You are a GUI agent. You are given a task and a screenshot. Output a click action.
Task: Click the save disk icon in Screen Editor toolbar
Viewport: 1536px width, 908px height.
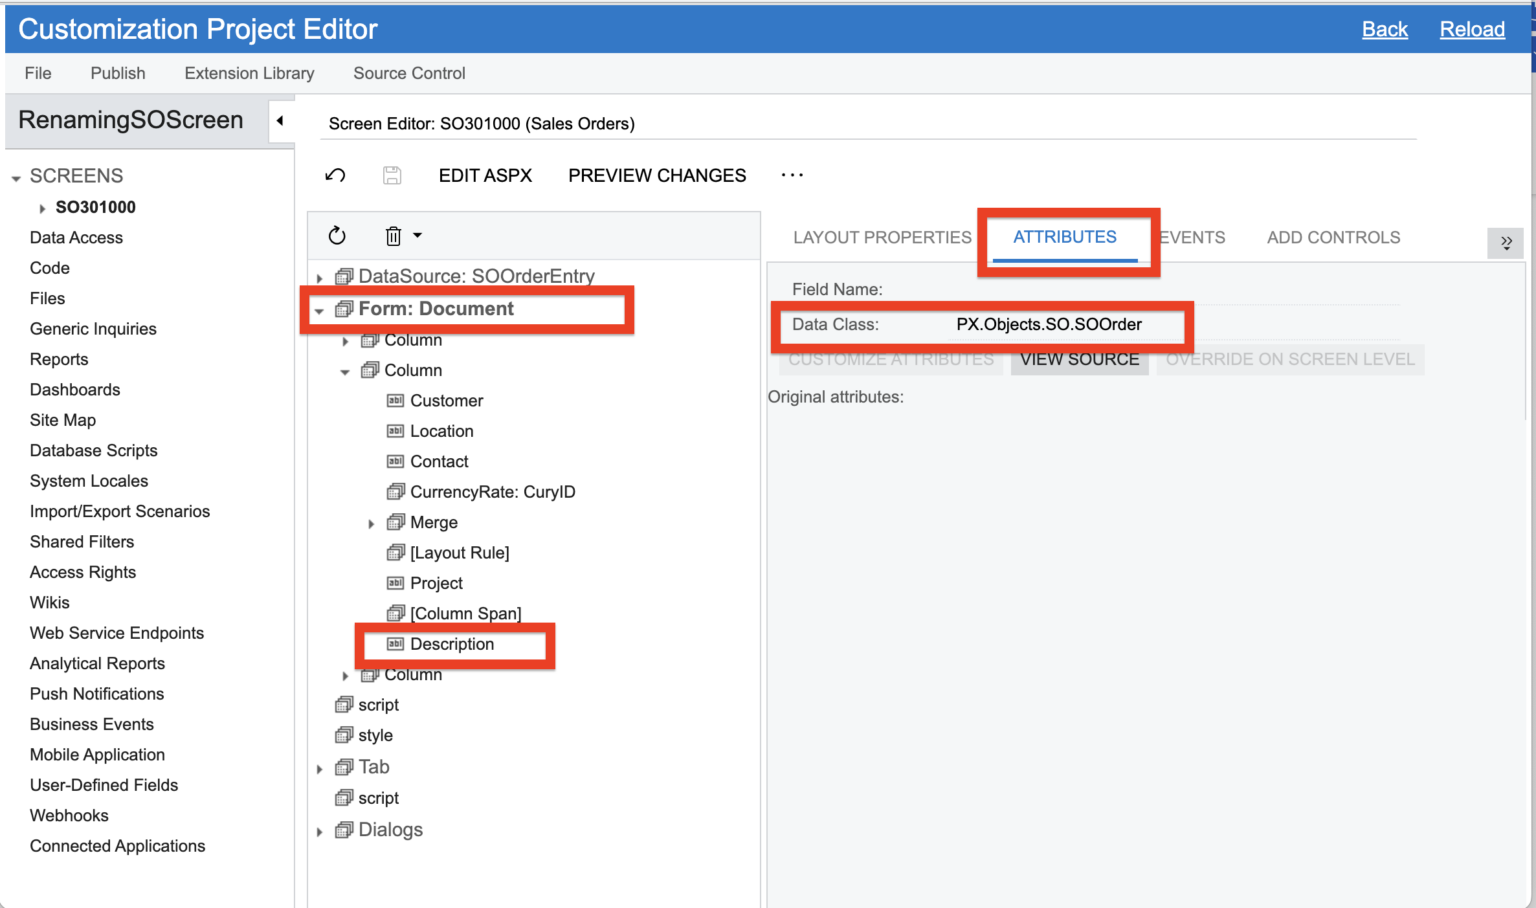(392, 175)
